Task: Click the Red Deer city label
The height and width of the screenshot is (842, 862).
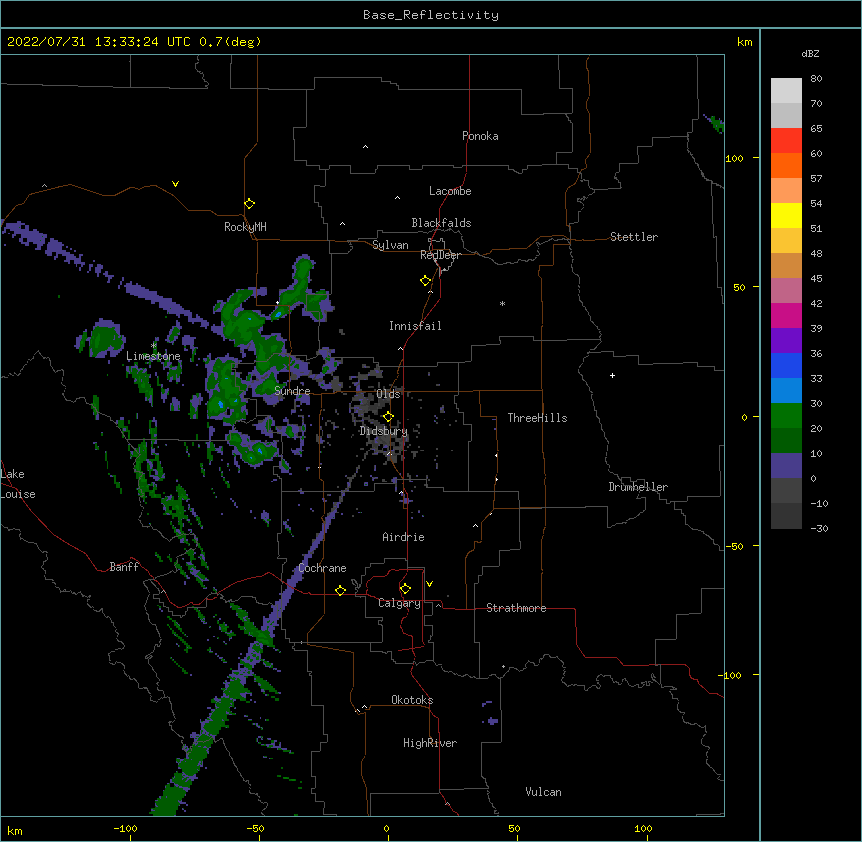Action: (x=440, y=255)
